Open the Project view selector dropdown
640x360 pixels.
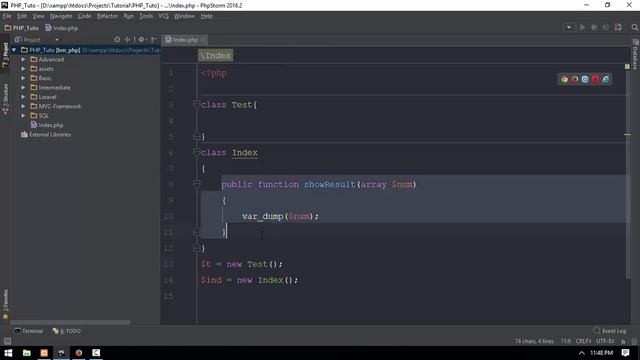37,40
